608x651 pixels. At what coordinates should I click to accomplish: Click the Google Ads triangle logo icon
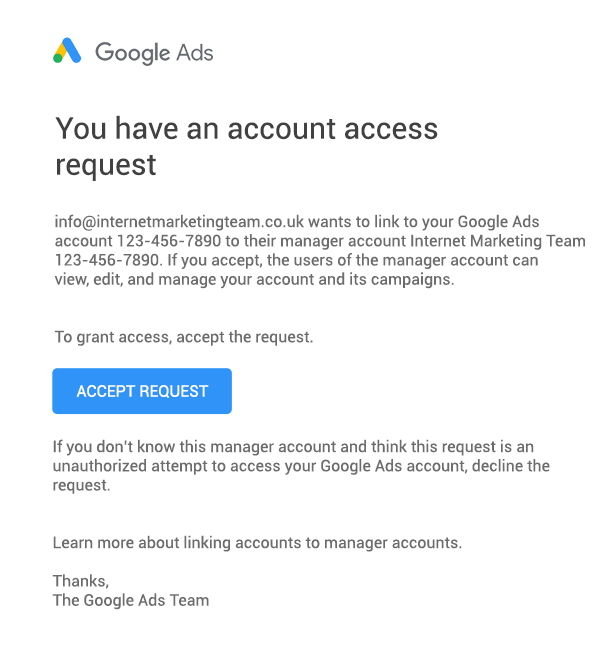point(67,51)
